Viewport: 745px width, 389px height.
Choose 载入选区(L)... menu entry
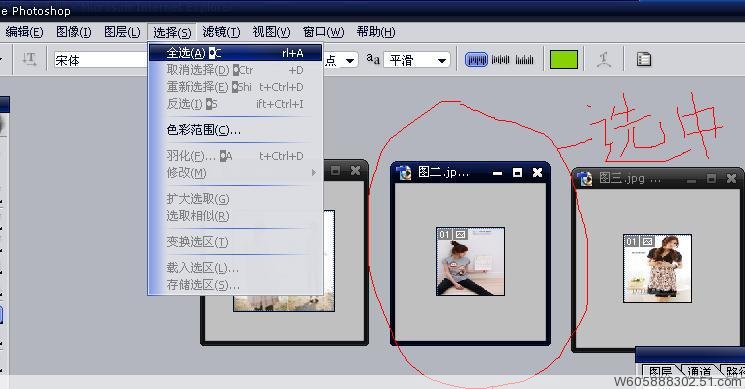pyautogui.click(x=236, y=268)
